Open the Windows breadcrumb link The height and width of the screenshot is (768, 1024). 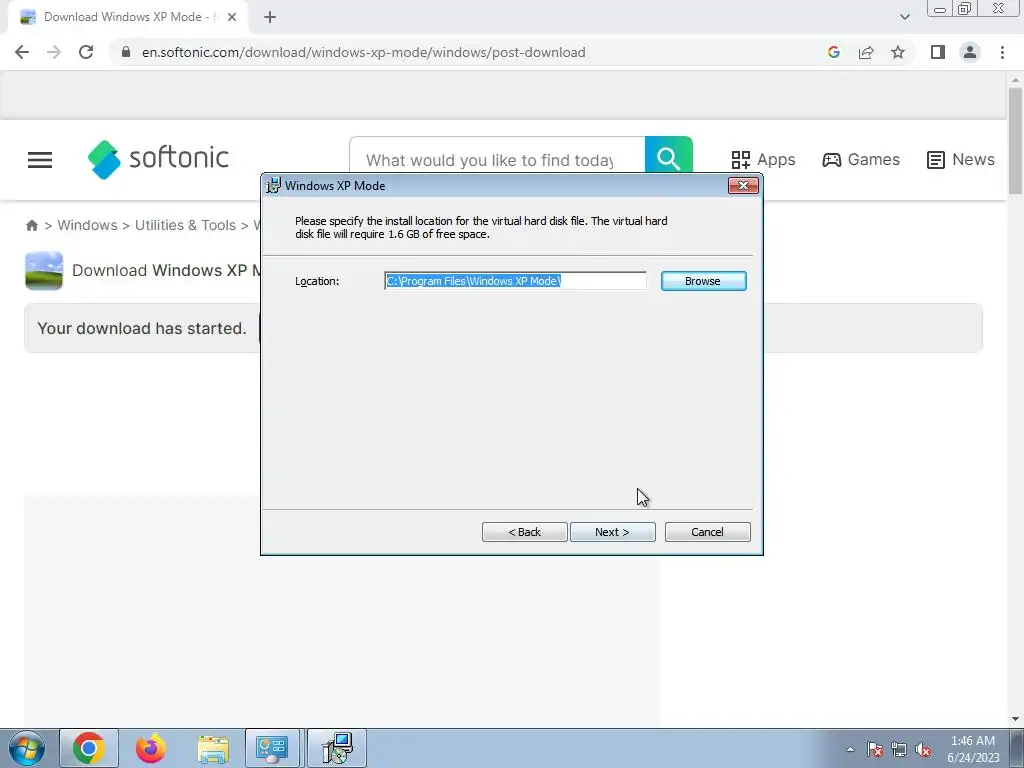(87, 225)
